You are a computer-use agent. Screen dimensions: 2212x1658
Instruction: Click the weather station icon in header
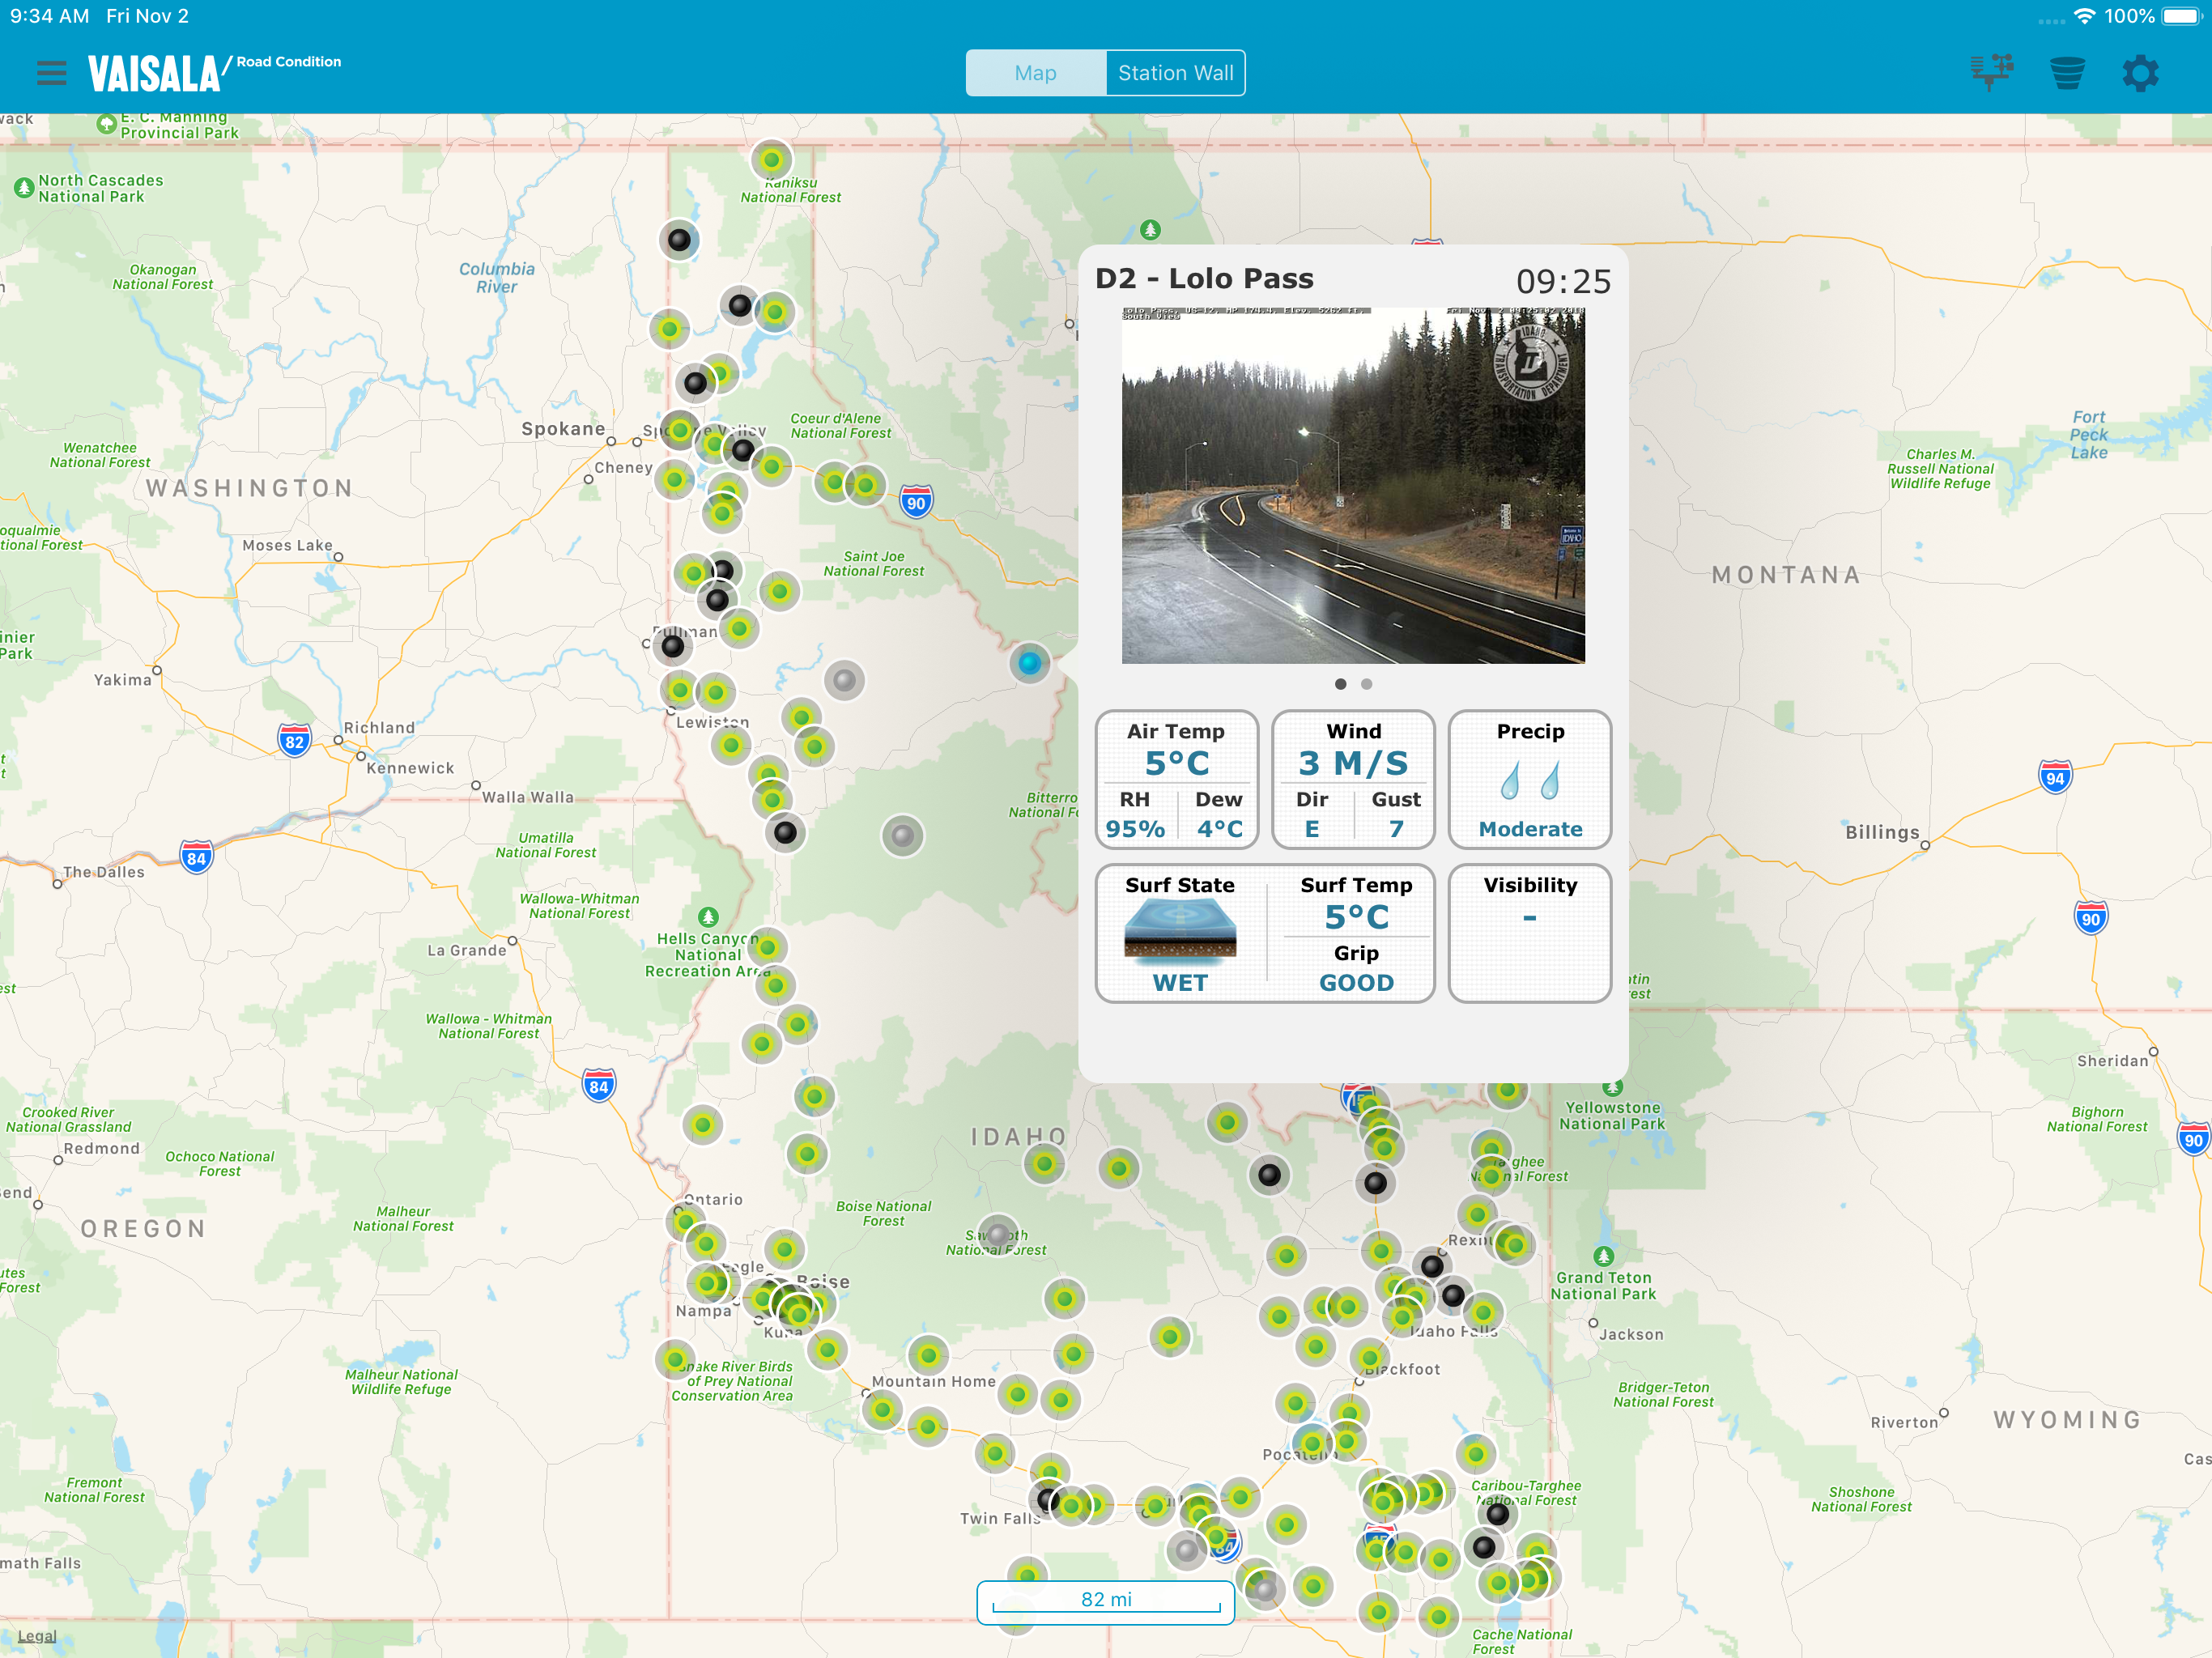click(1990, 73)
